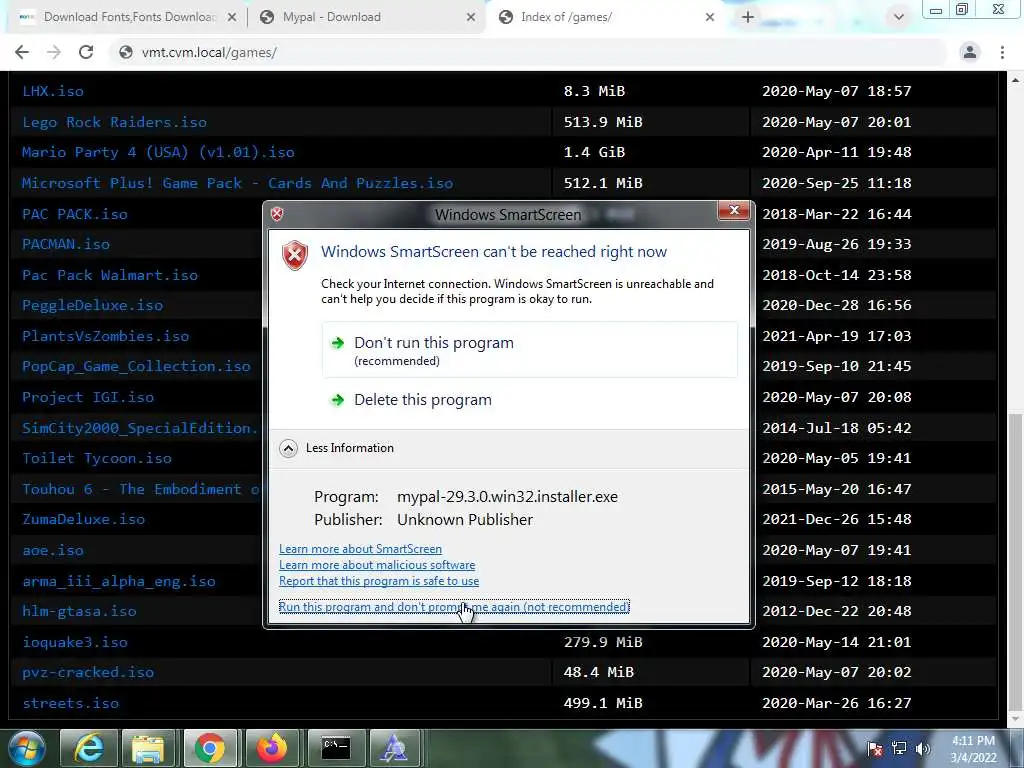Viewport: 1024px width, 768px height.
Task: Go back using the browser back arrow
Action: tap(22, 52)
